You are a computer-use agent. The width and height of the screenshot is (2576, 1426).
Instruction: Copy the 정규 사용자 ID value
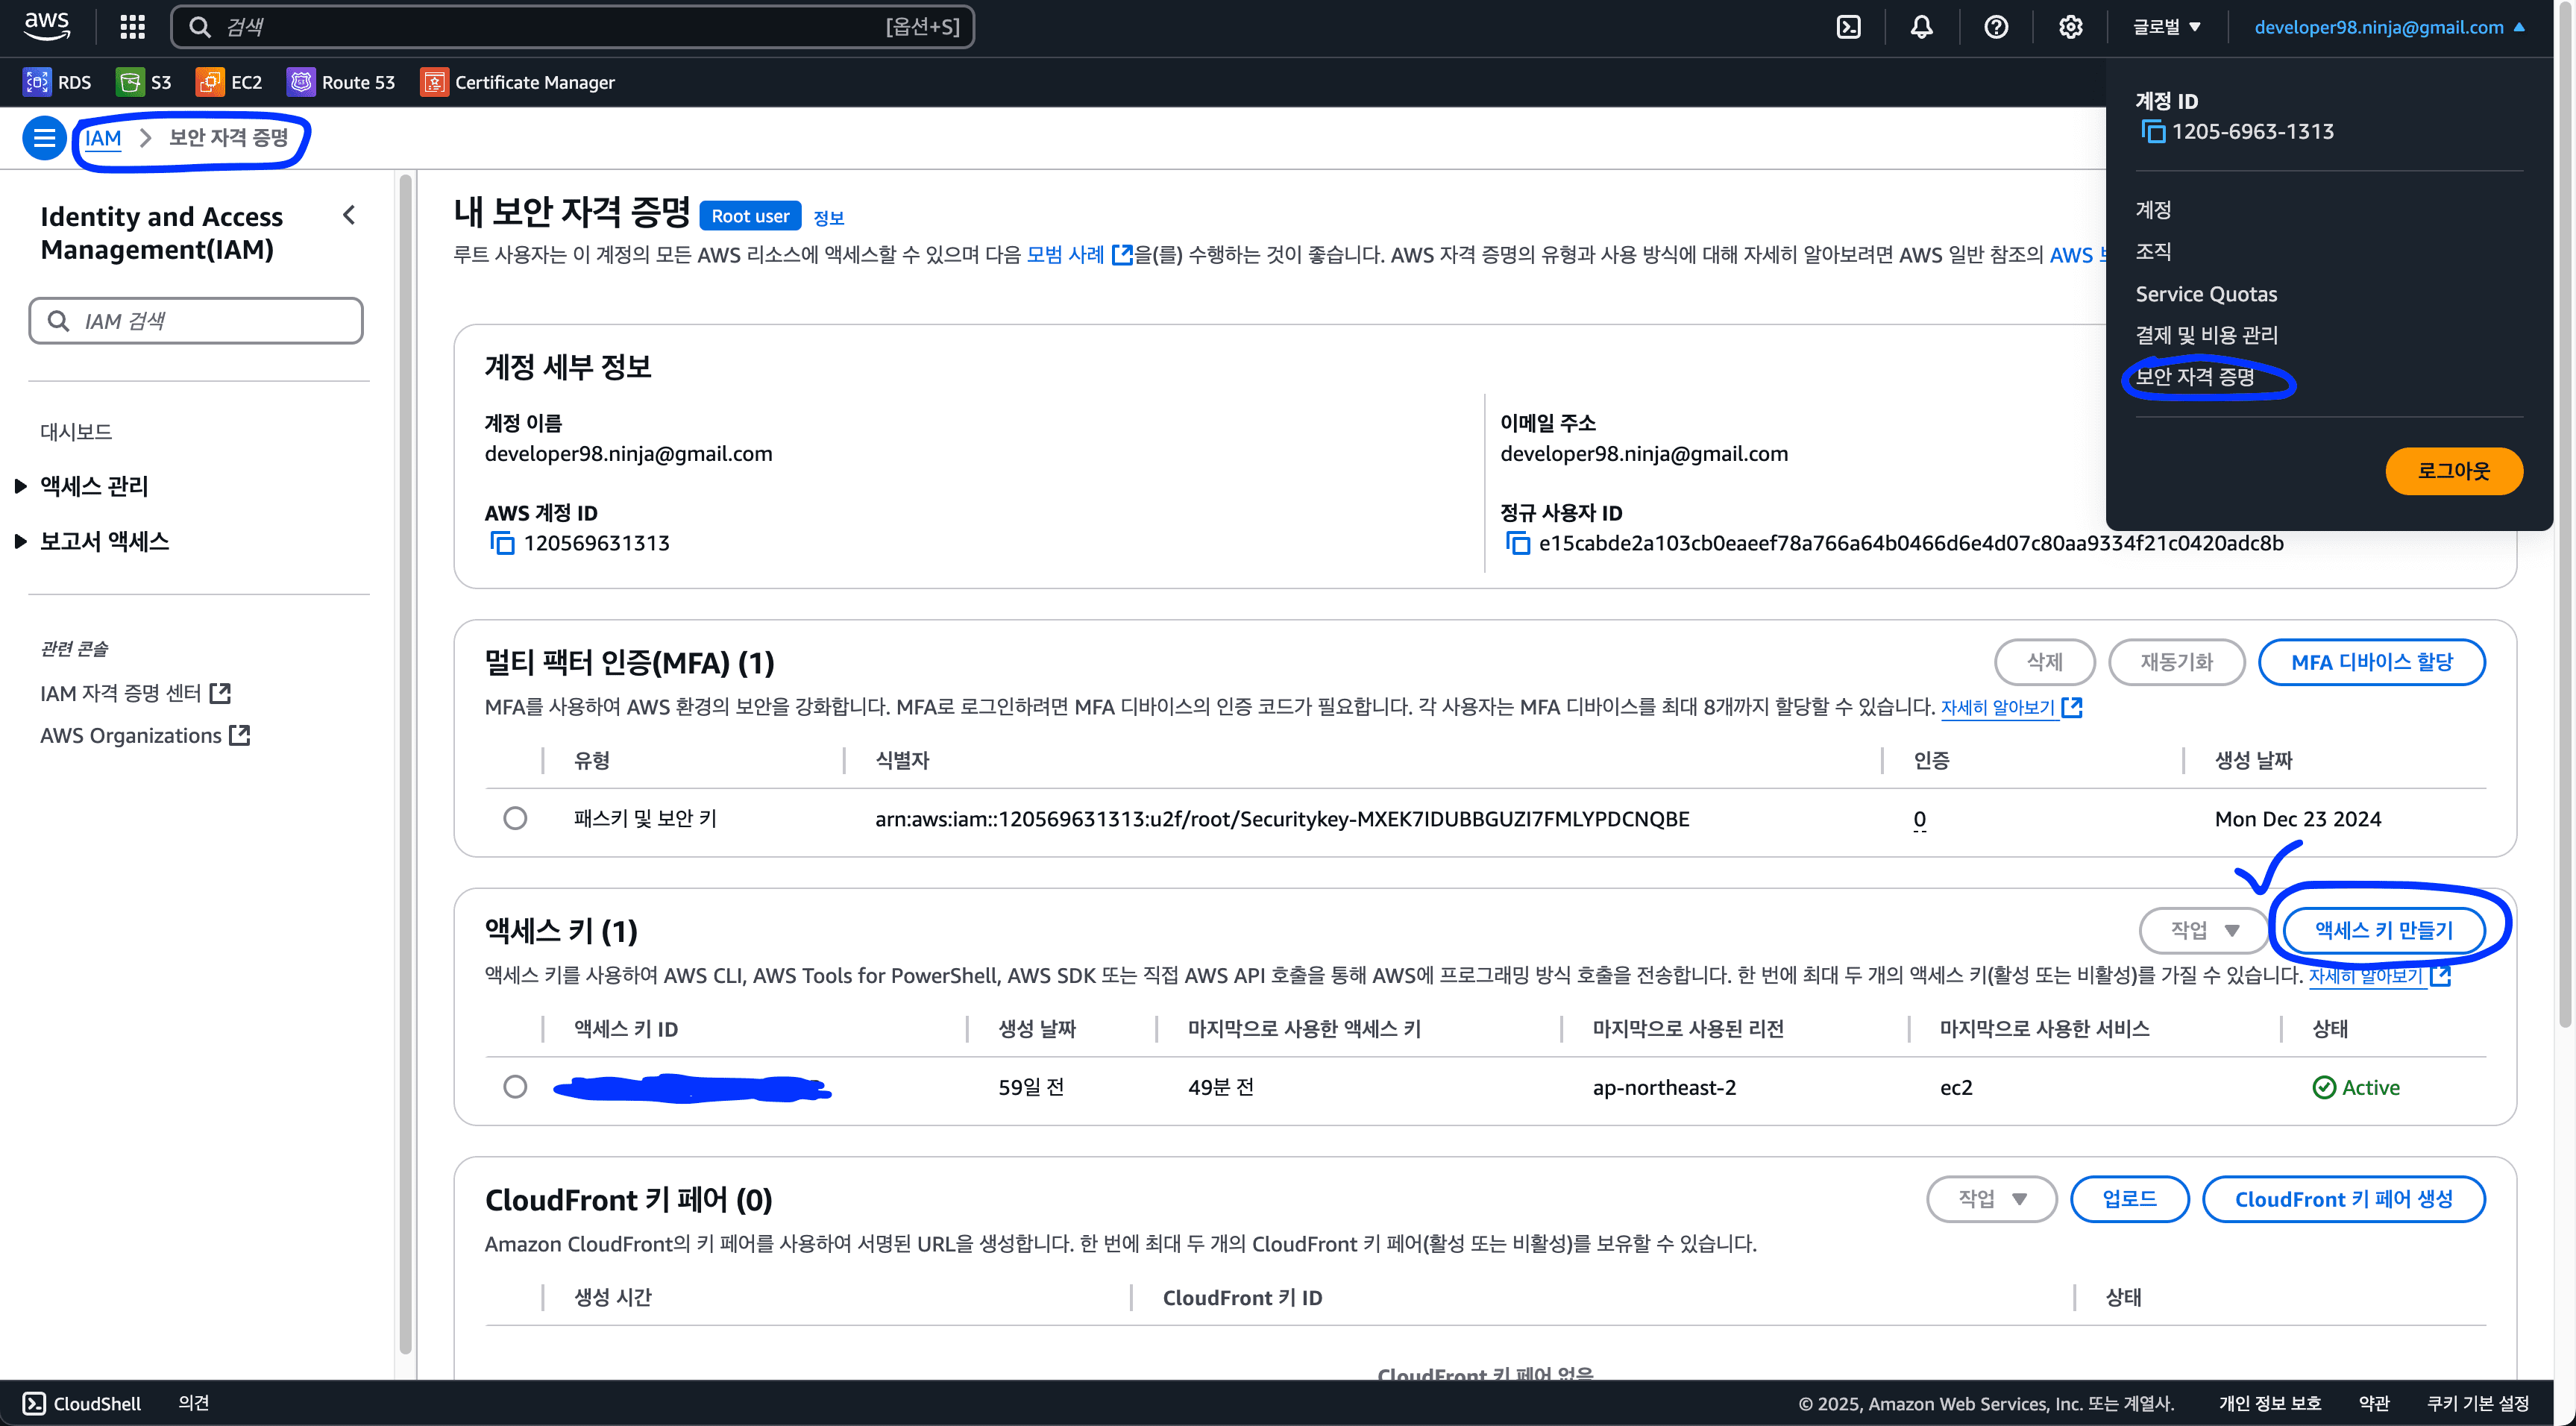click(x=1517, y=543)
